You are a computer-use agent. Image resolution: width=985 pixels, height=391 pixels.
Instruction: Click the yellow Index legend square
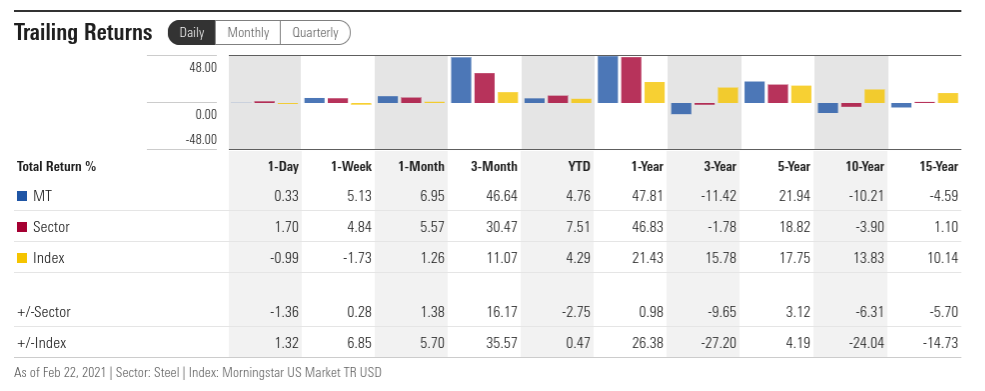22,258
